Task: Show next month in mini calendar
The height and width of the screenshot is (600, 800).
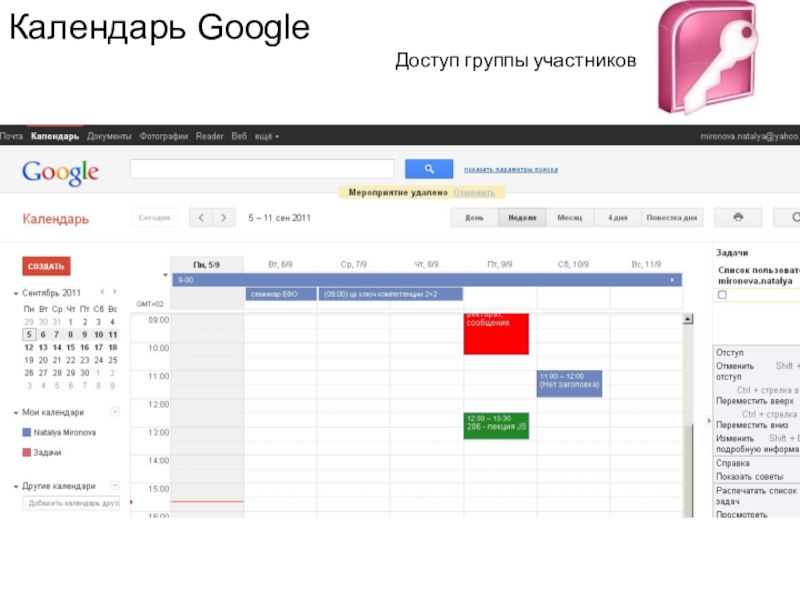Action: tap(114, 292)
